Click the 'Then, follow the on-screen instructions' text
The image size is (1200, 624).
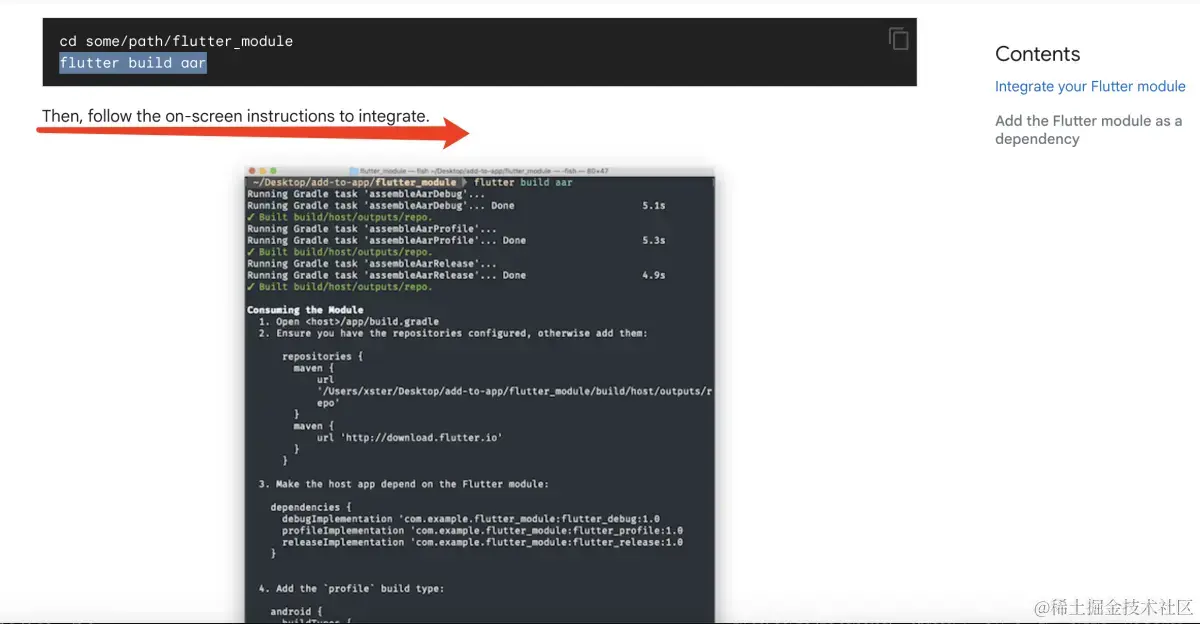pyautogui.click(x=235, y=116)
